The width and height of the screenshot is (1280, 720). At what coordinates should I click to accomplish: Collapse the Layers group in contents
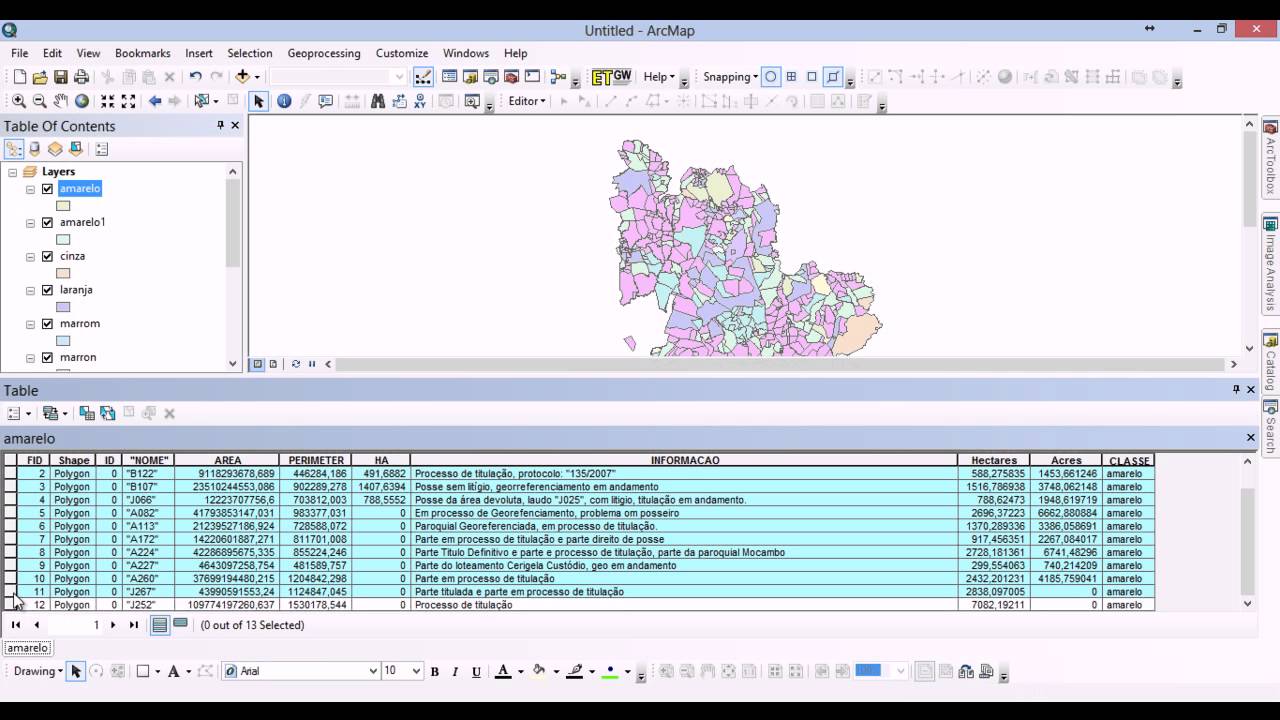(x=12, y=172)
